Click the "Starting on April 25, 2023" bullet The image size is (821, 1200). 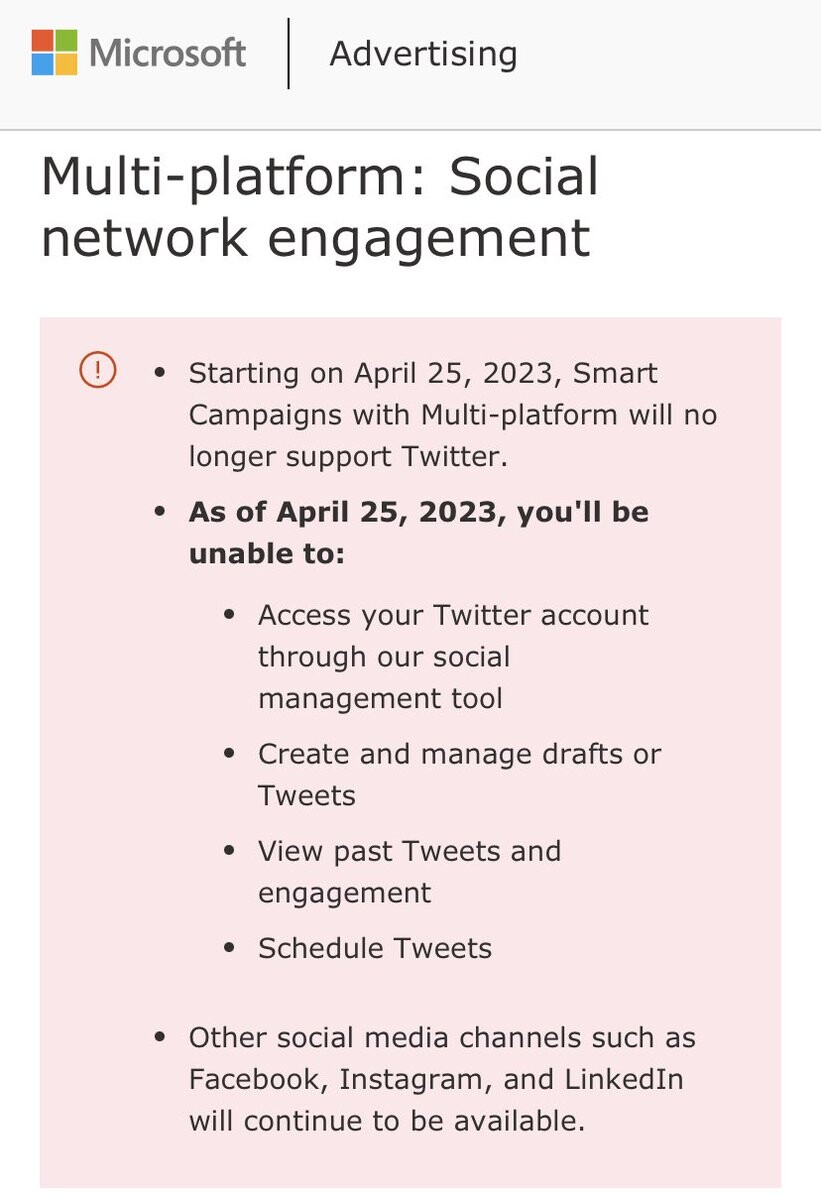click(x=452, y=414)
